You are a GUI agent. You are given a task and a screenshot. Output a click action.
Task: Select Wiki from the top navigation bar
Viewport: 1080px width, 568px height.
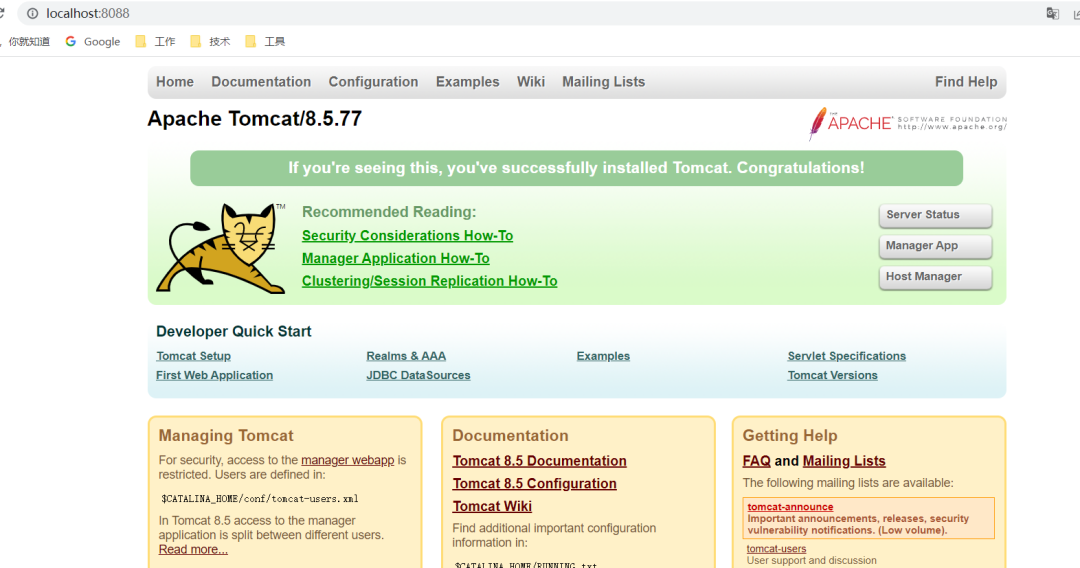point(530,82)
